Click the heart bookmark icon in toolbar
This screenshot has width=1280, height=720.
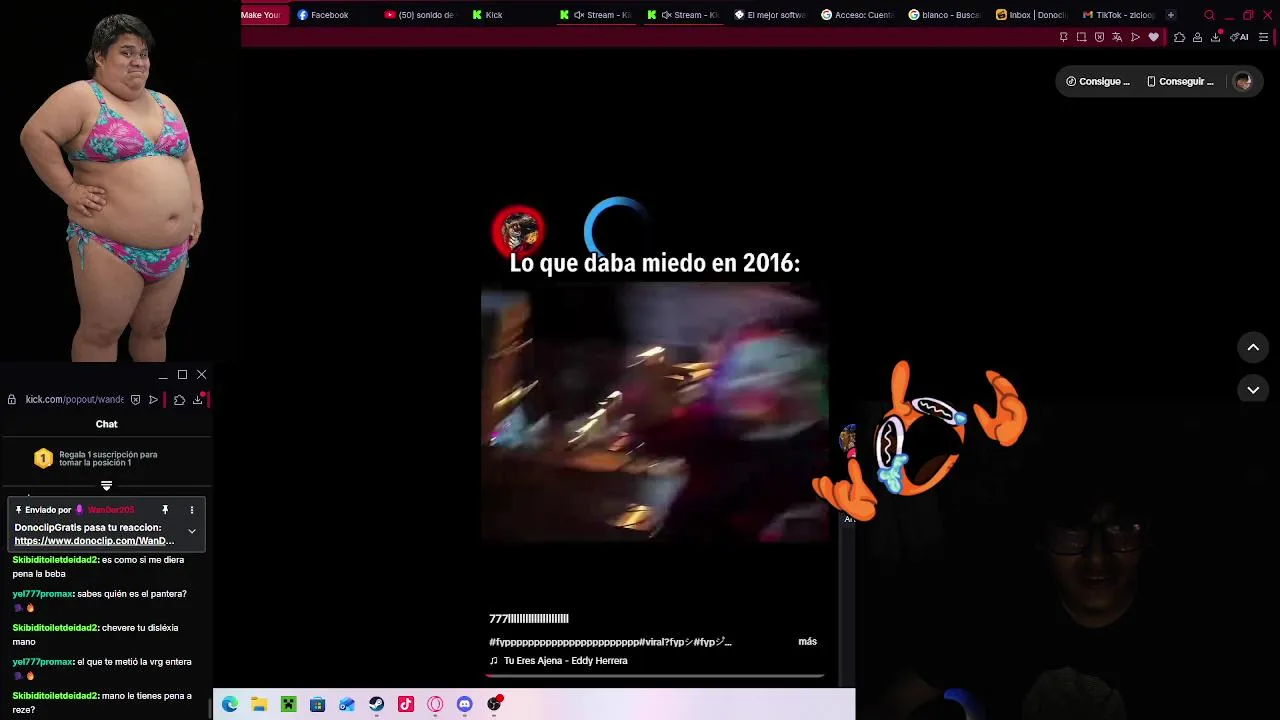[x=1153, y=37]
